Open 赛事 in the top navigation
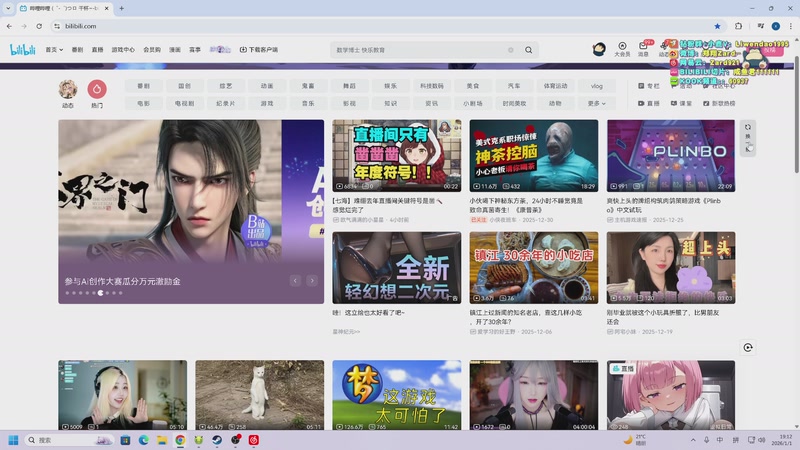800x450 pixels. [x=195, y=49]
